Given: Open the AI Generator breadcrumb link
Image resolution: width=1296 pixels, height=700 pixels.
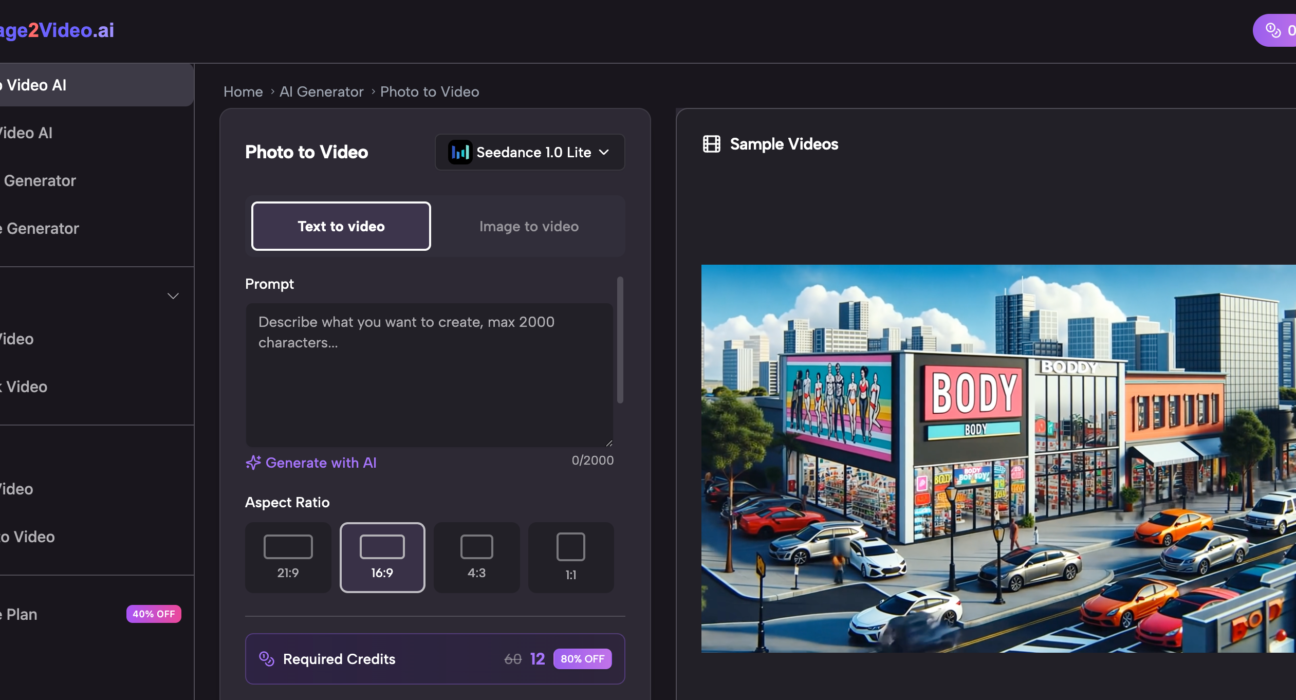Looking at the screenshot, I should click(321, 91).
